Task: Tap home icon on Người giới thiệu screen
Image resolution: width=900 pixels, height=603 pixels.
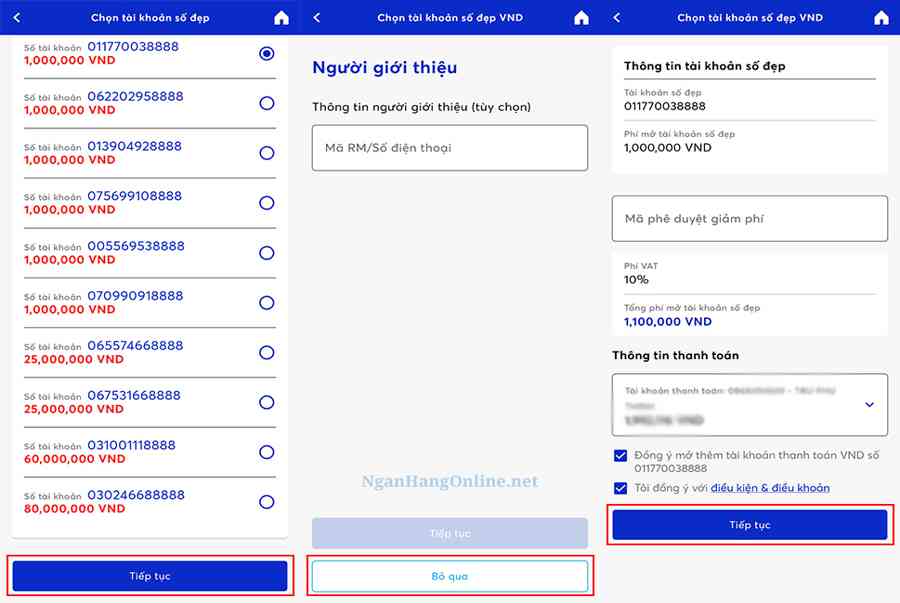Action: 581,18
